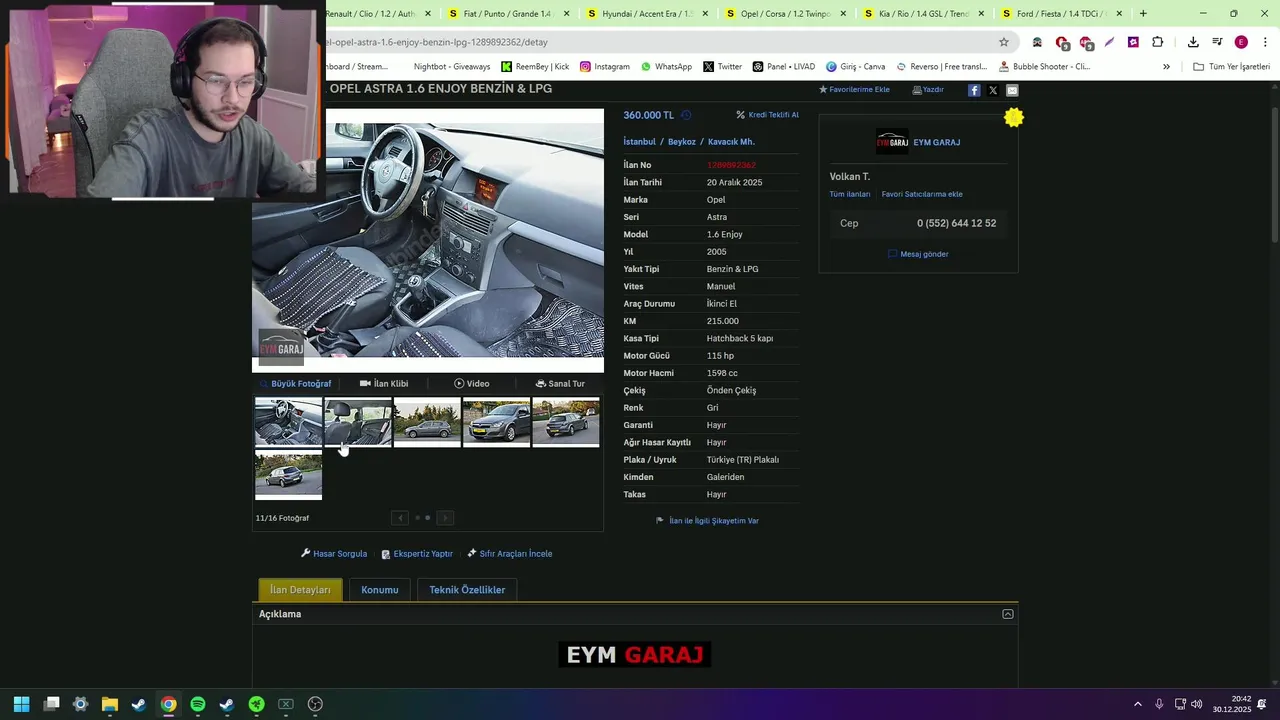The height and width of the screenshot is (720, 1280).
Task: Select the thumbnail in the second row
Action: click(x=288, y=475)
